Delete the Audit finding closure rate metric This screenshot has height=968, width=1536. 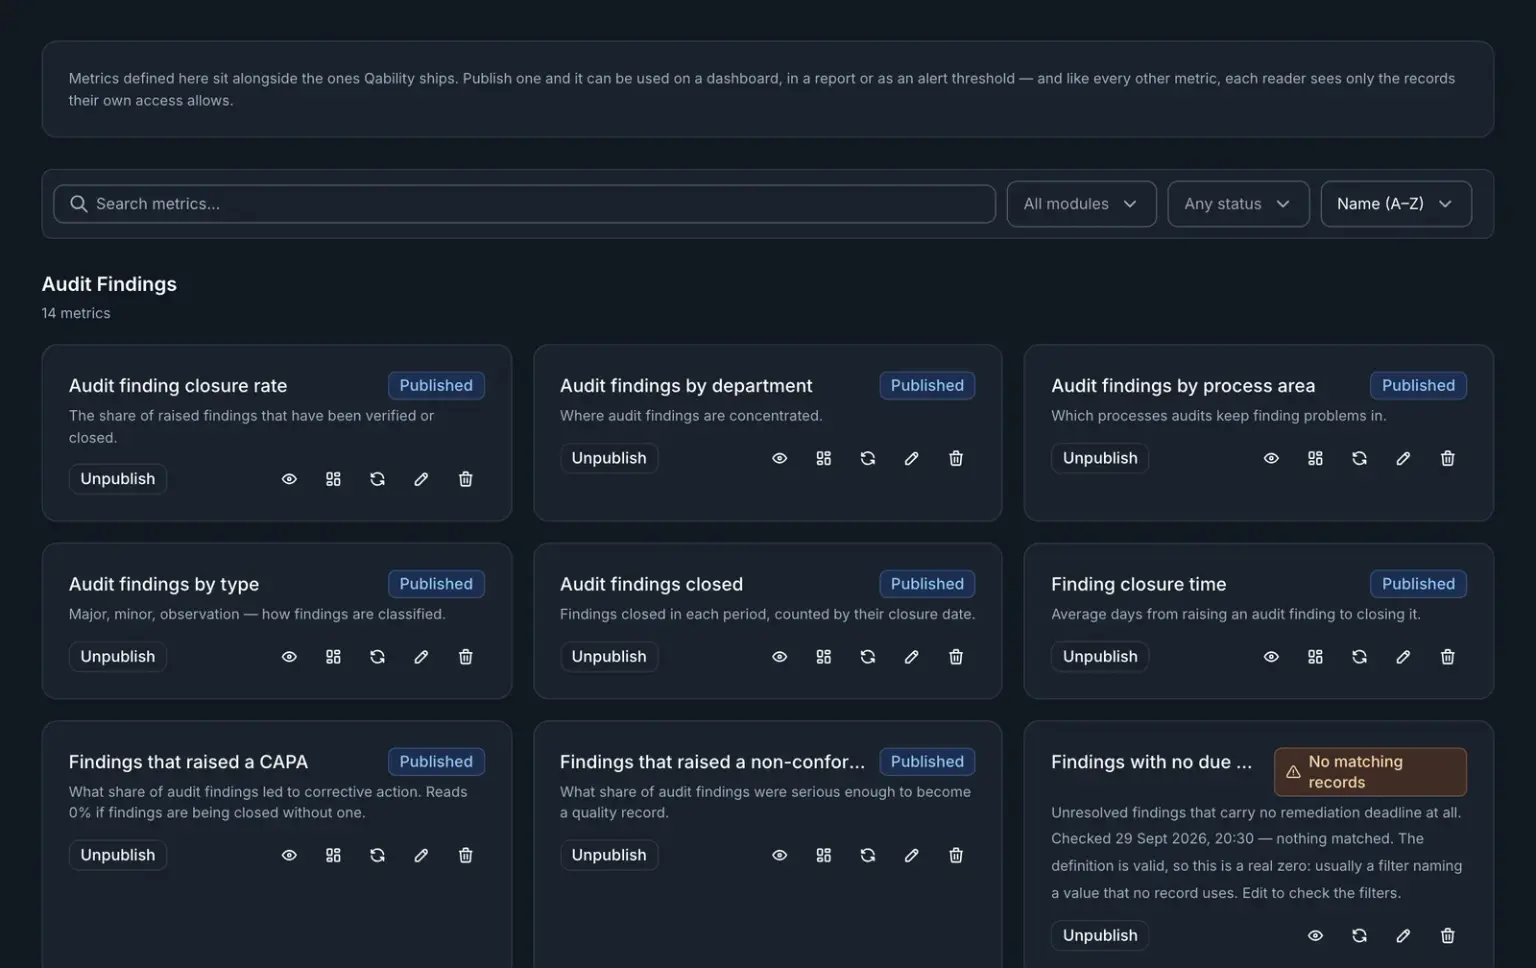pos(465,479)
